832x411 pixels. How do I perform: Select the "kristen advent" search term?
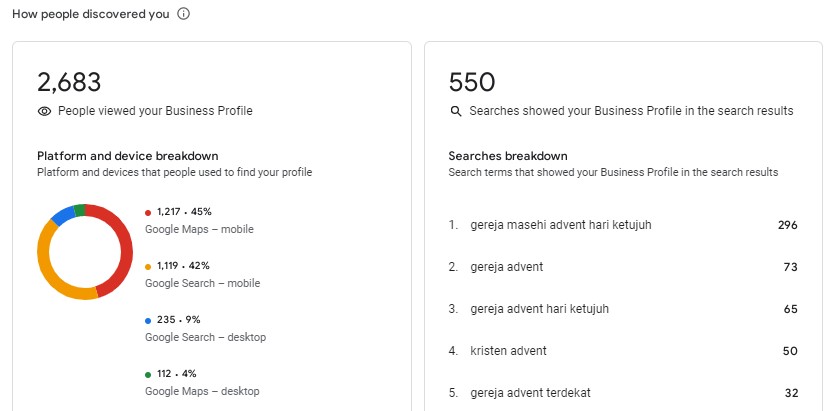[508, 351]
